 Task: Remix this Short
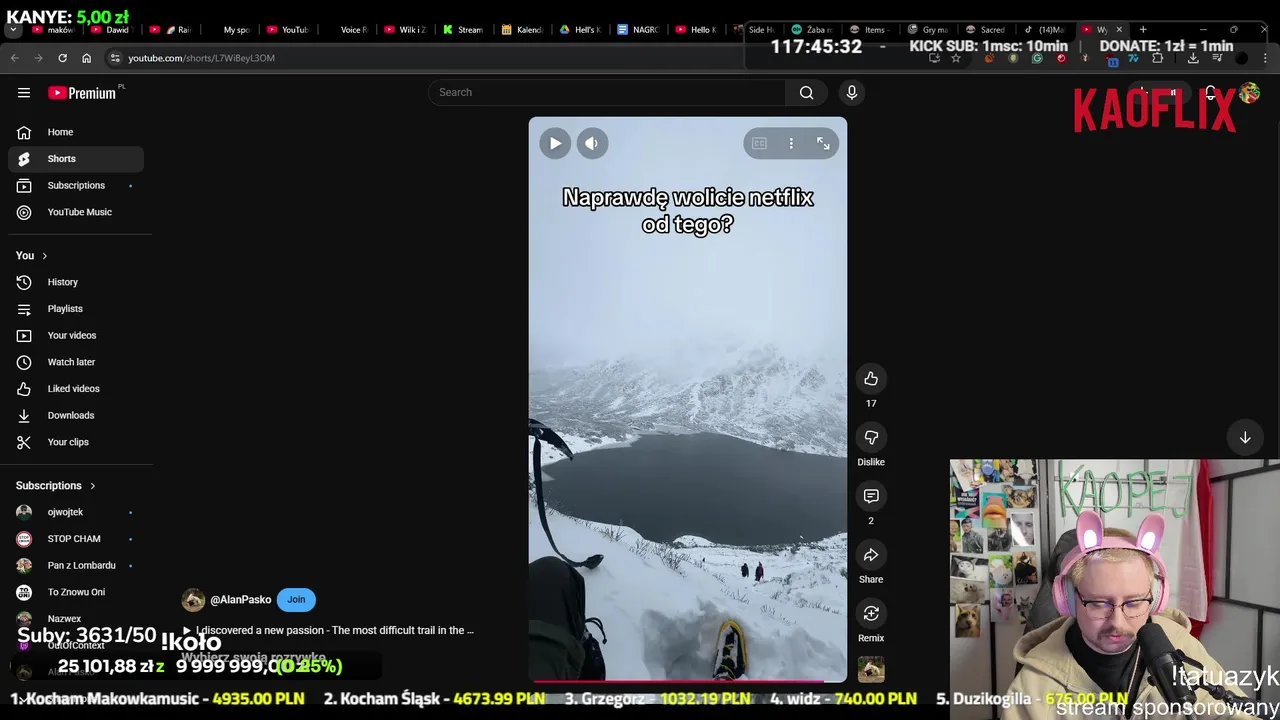point(871,613)
